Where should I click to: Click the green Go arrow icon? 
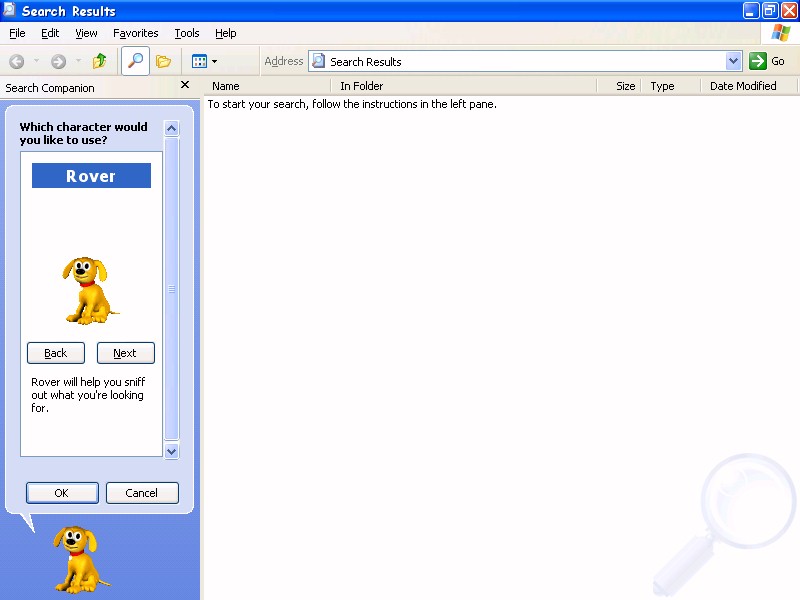pyautogui.click(x=758, y=61)
